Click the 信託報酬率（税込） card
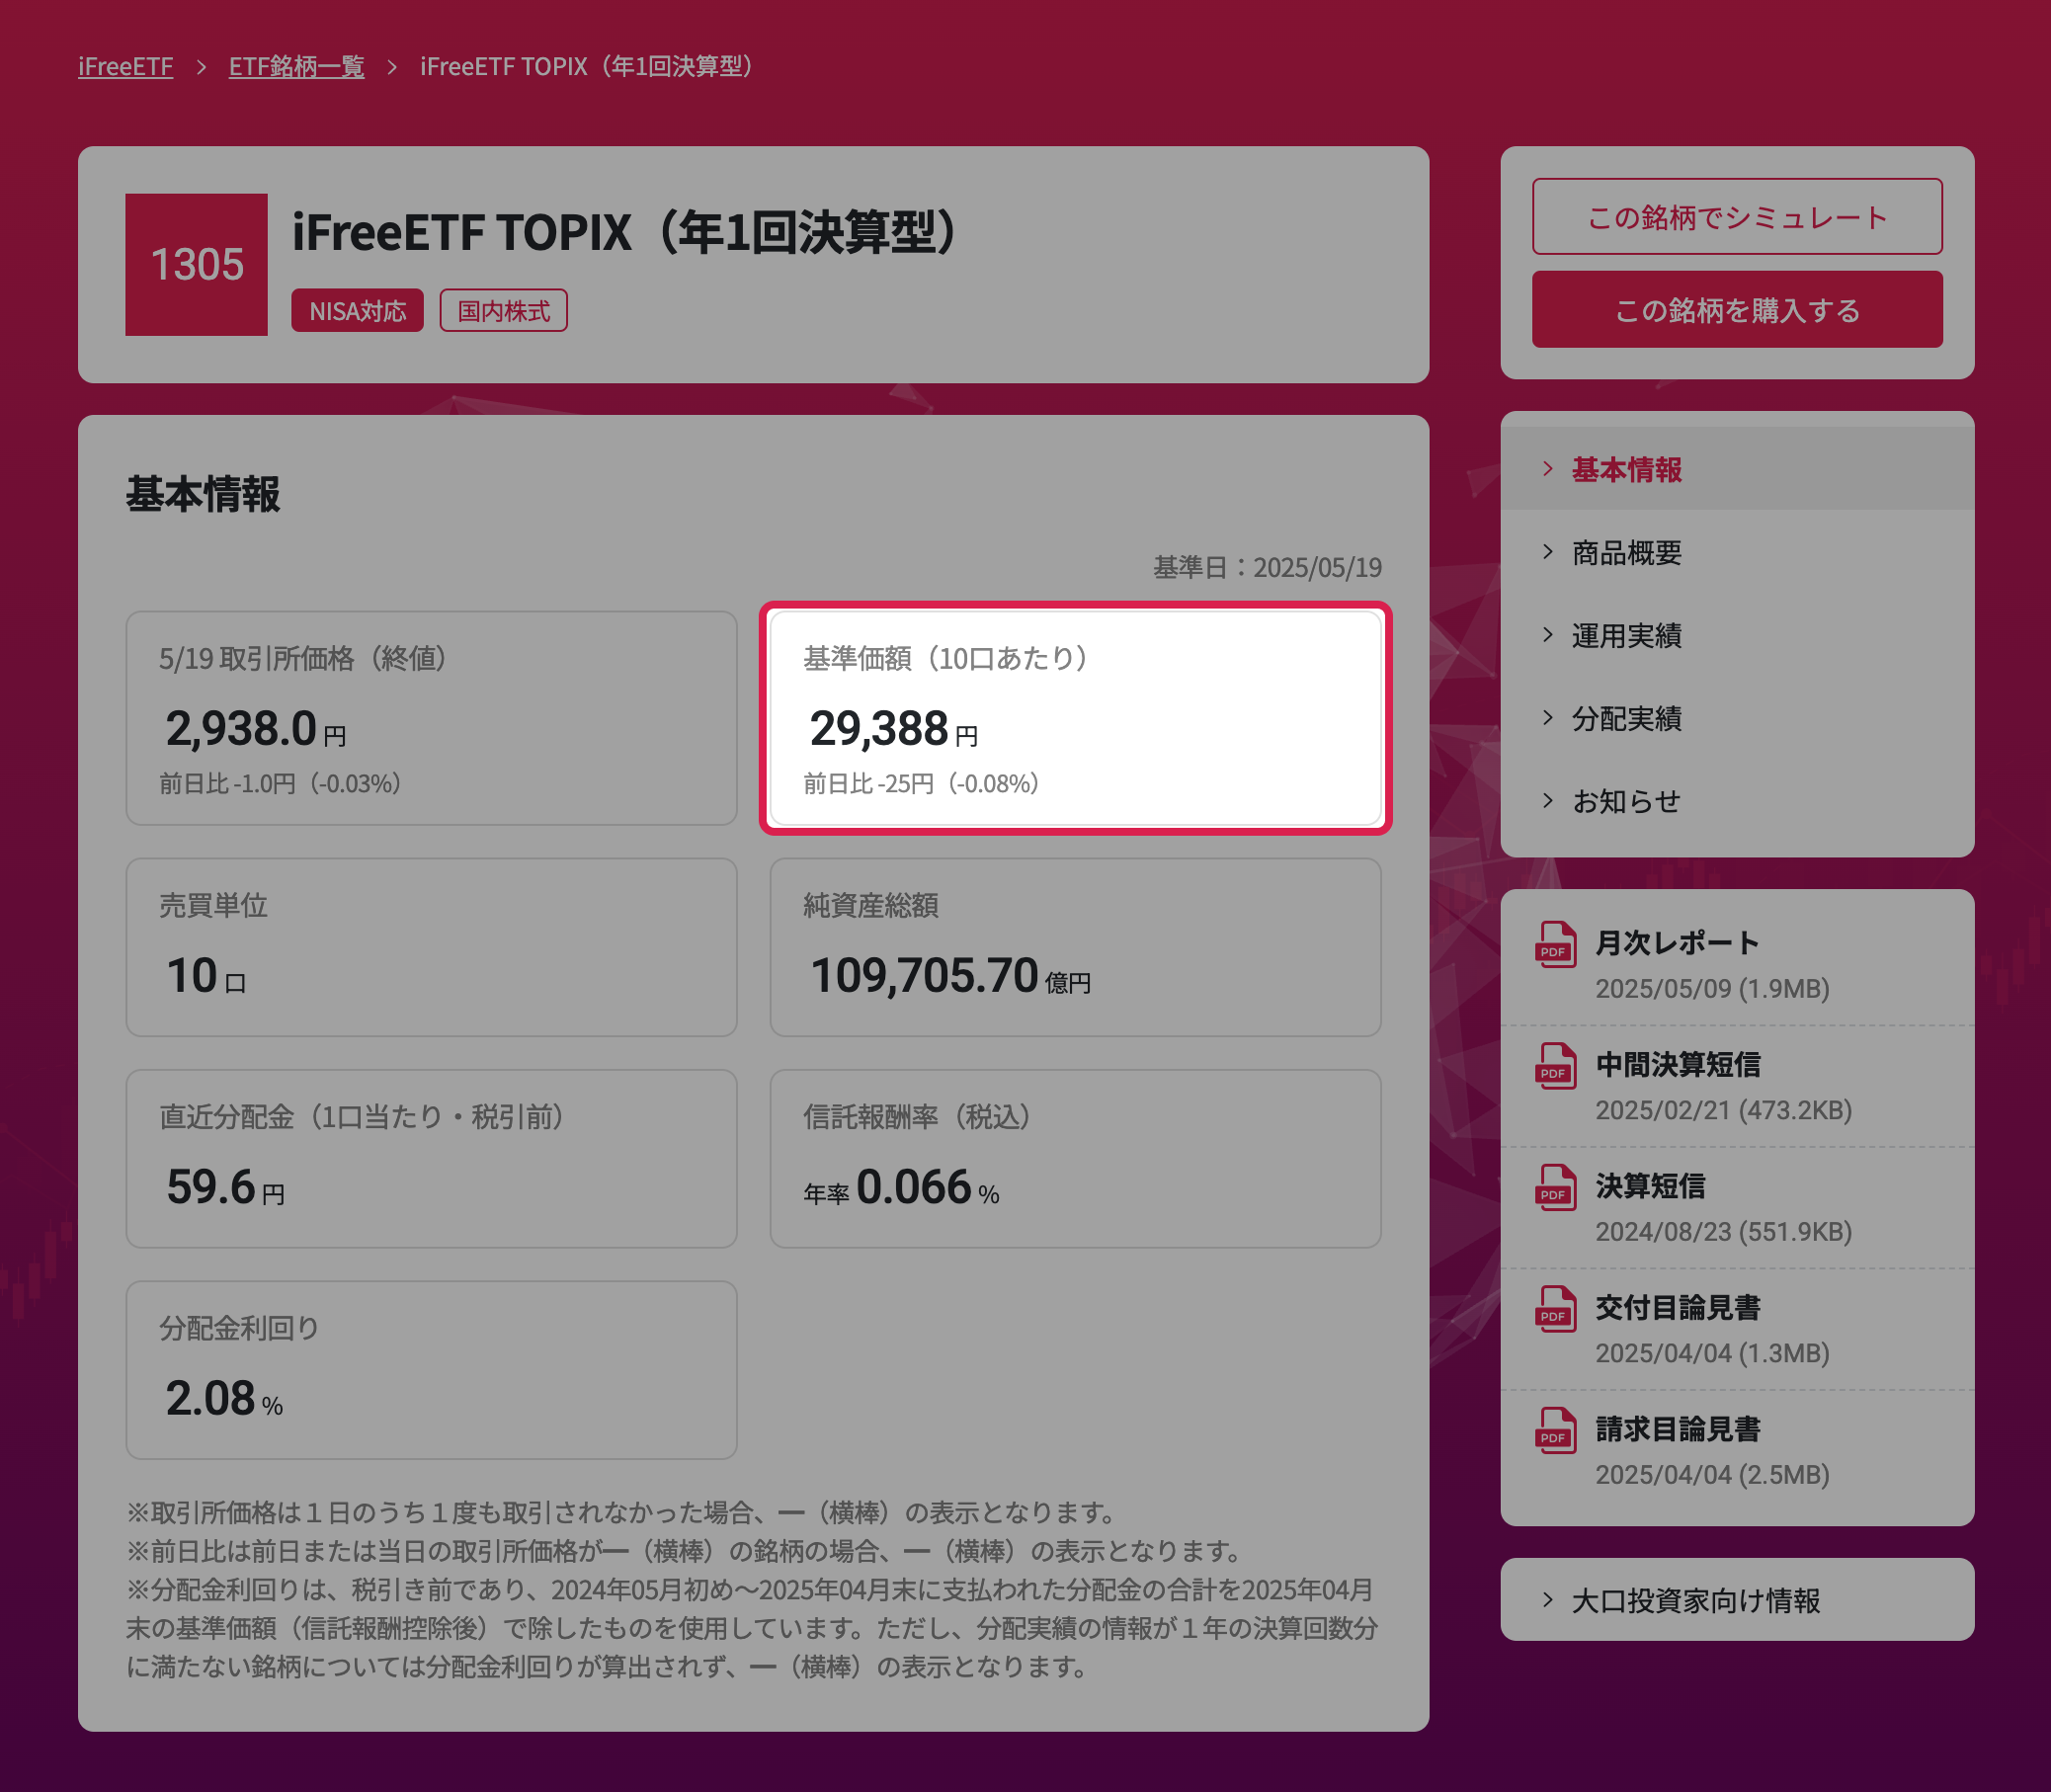Viewport: 2051px width, 1792px height. [1075, 1158]
